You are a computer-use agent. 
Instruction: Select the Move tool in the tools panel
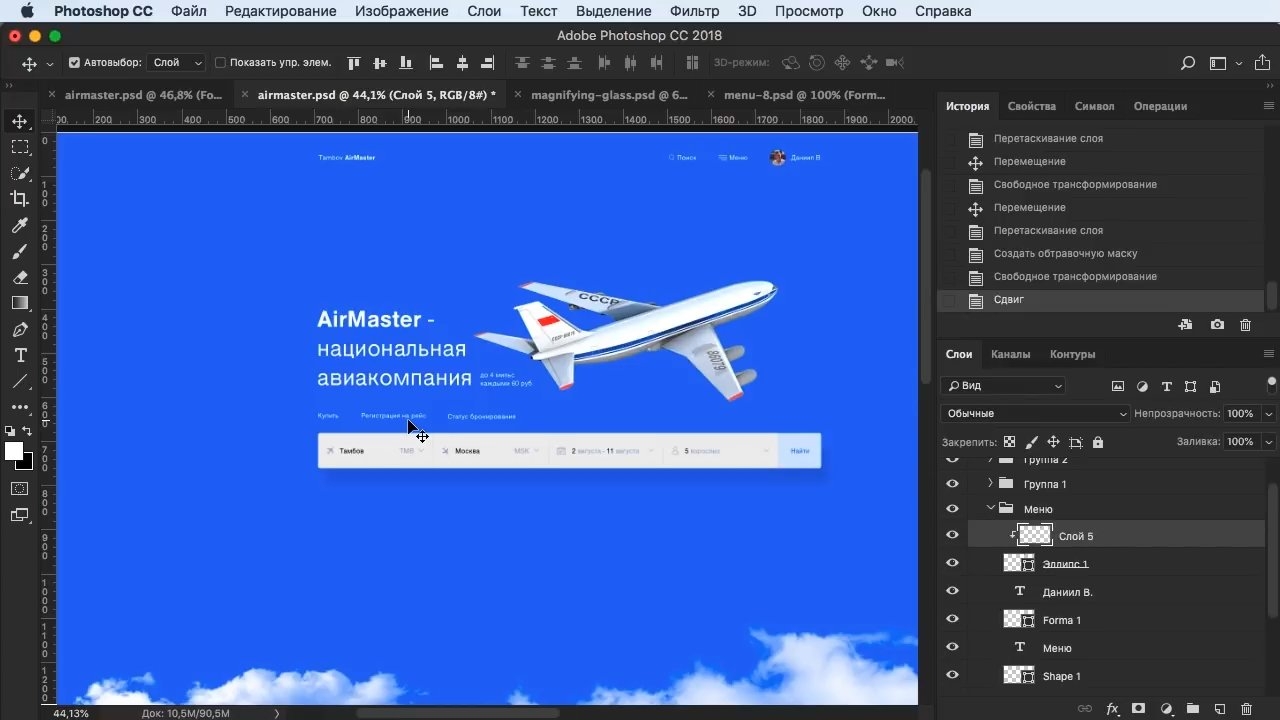pyautogui.click(x=20, y=121)
